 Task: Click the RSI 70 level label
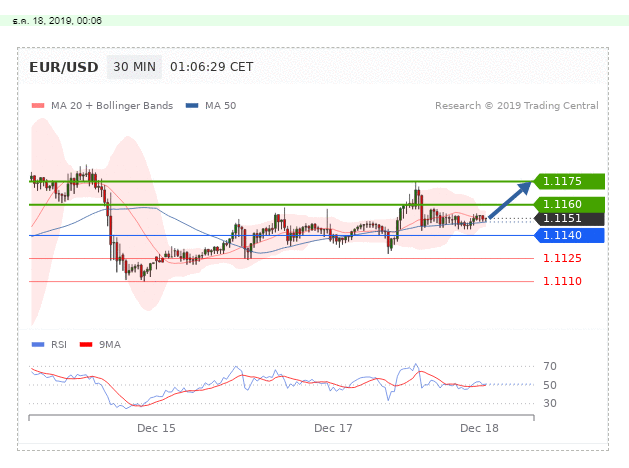coord(550,366)
